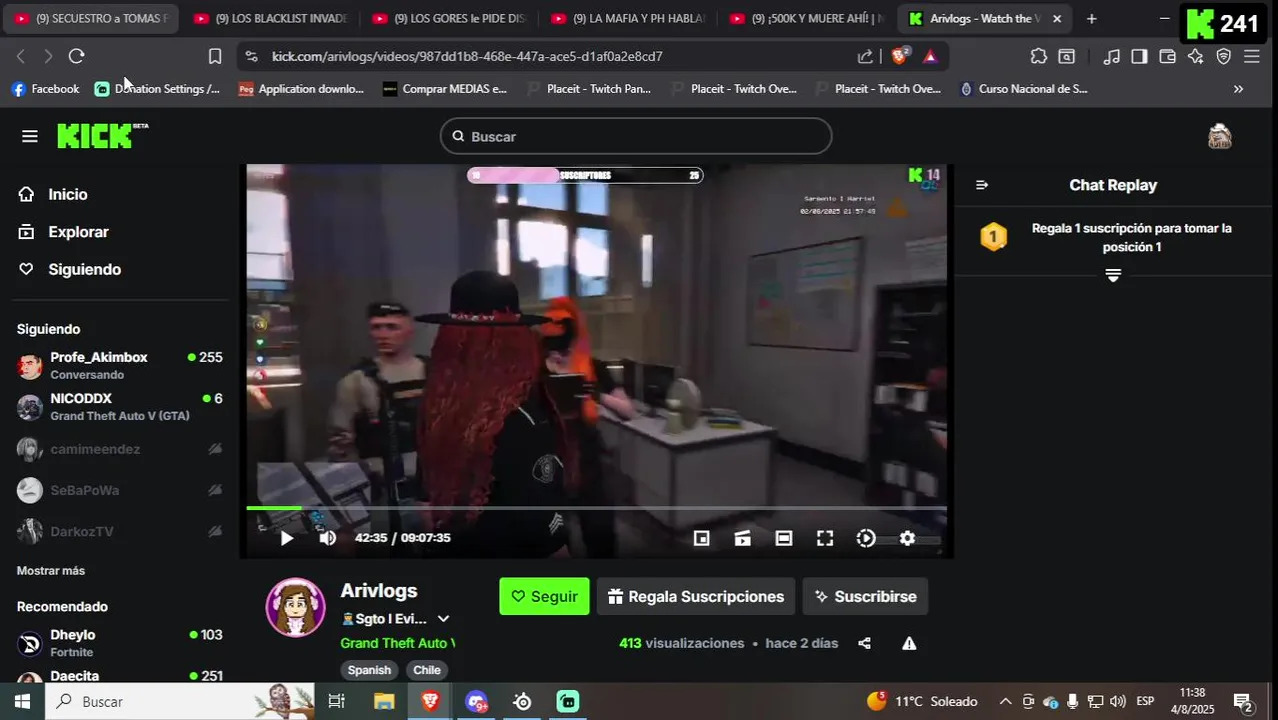Report the video with warning icon

909,643
